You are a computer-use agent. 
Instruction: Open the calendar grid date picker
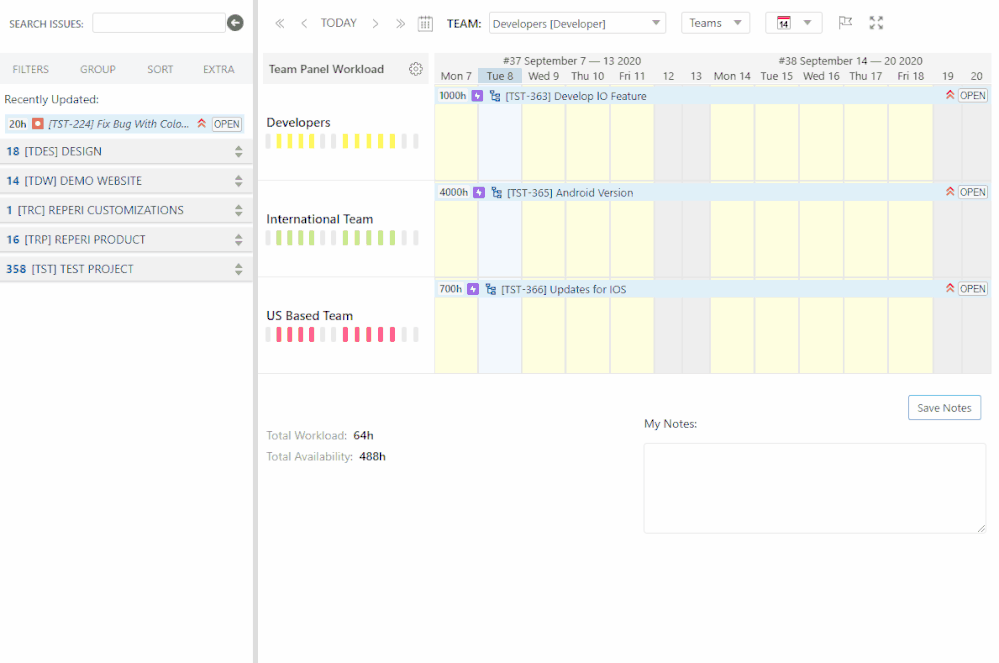[425, 24]
